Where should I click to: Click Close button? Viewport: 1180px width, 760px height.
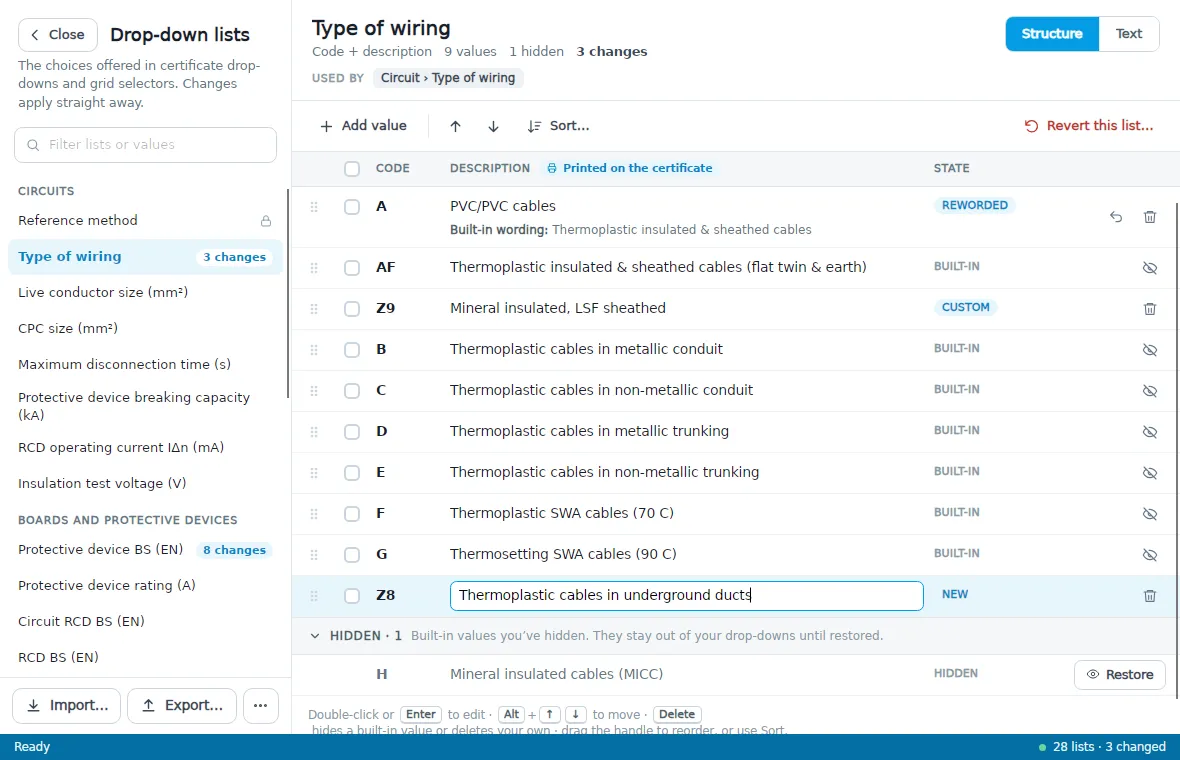[x=58, y=35]
